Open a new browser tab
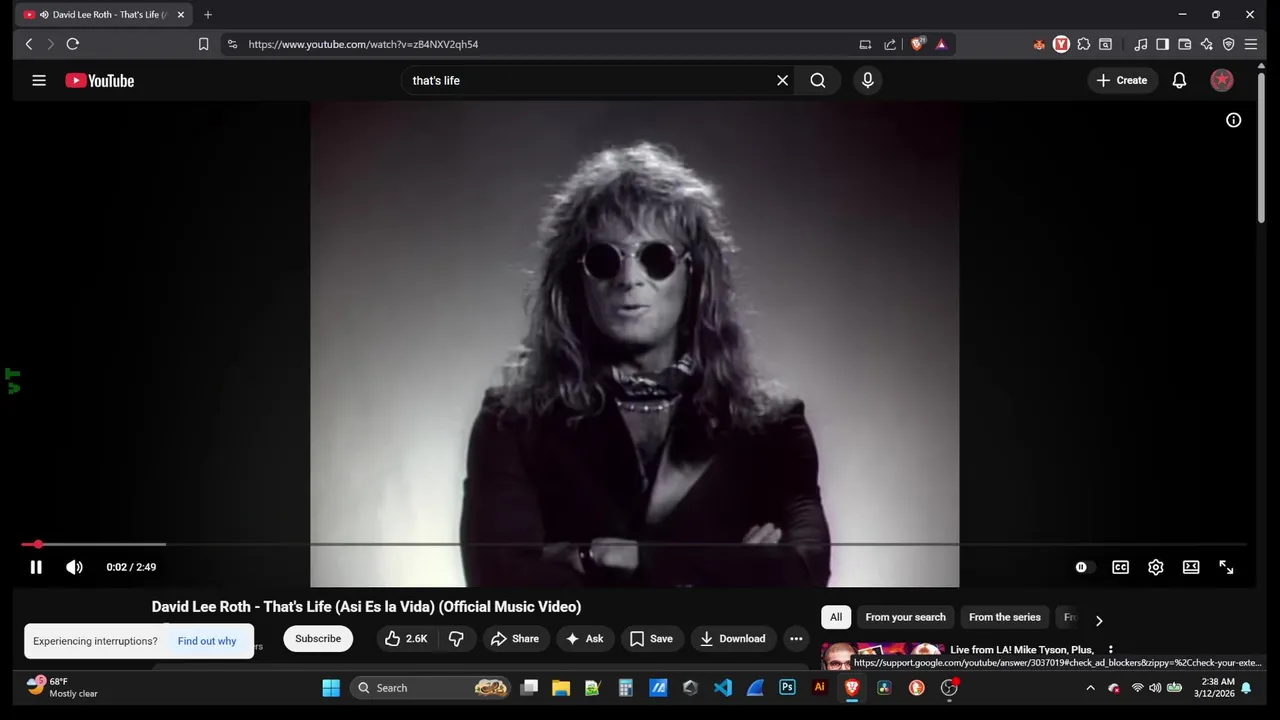The height and width of the screenshot is (720, 1280). pos(208,15)
